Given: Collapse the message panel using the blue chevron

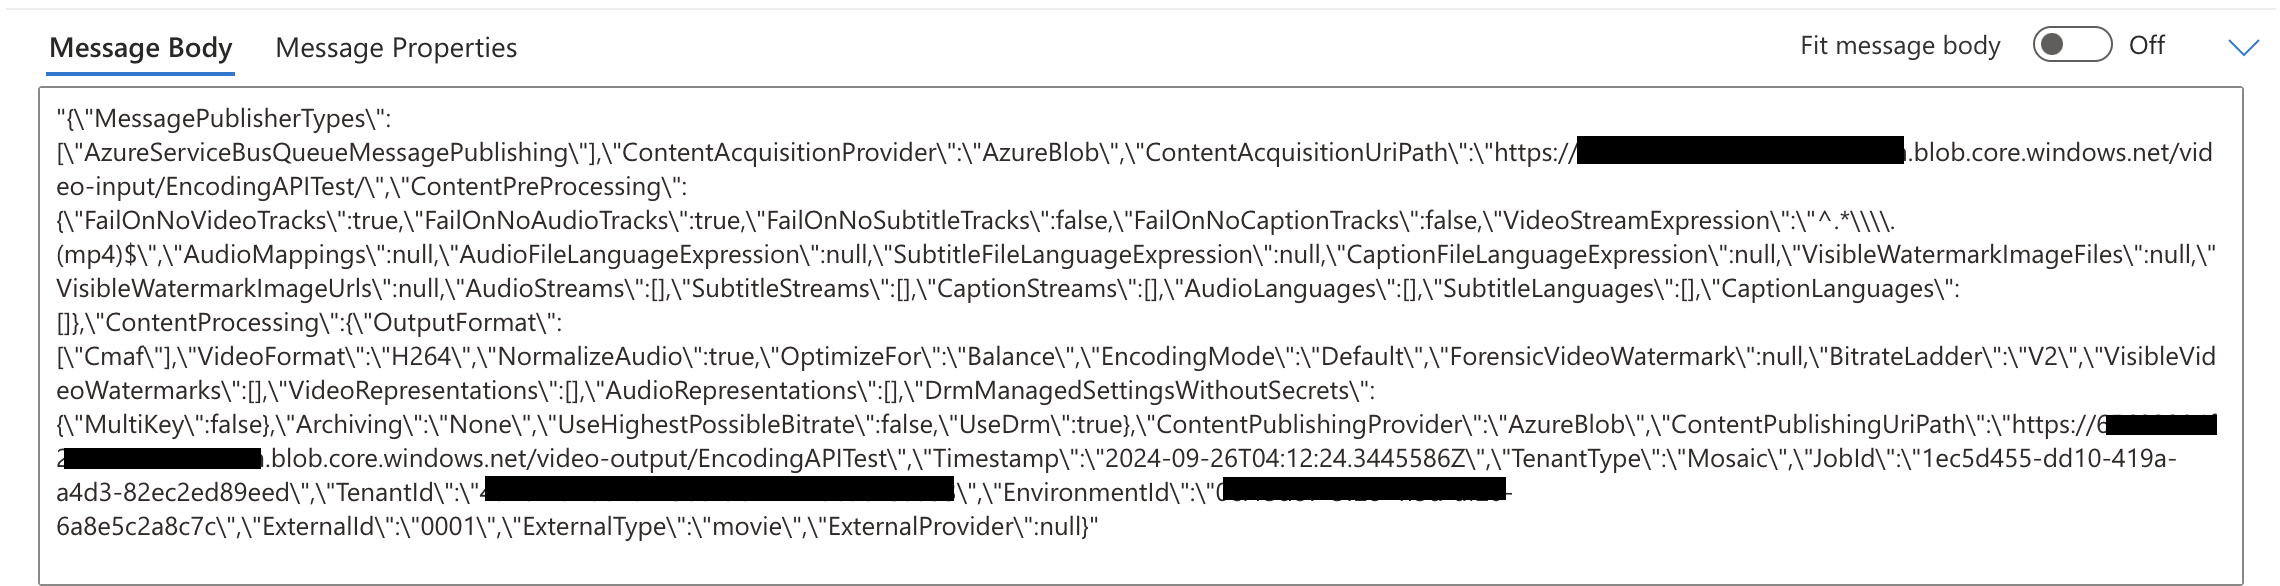Looking at the screenshot, I should 2246,46.
